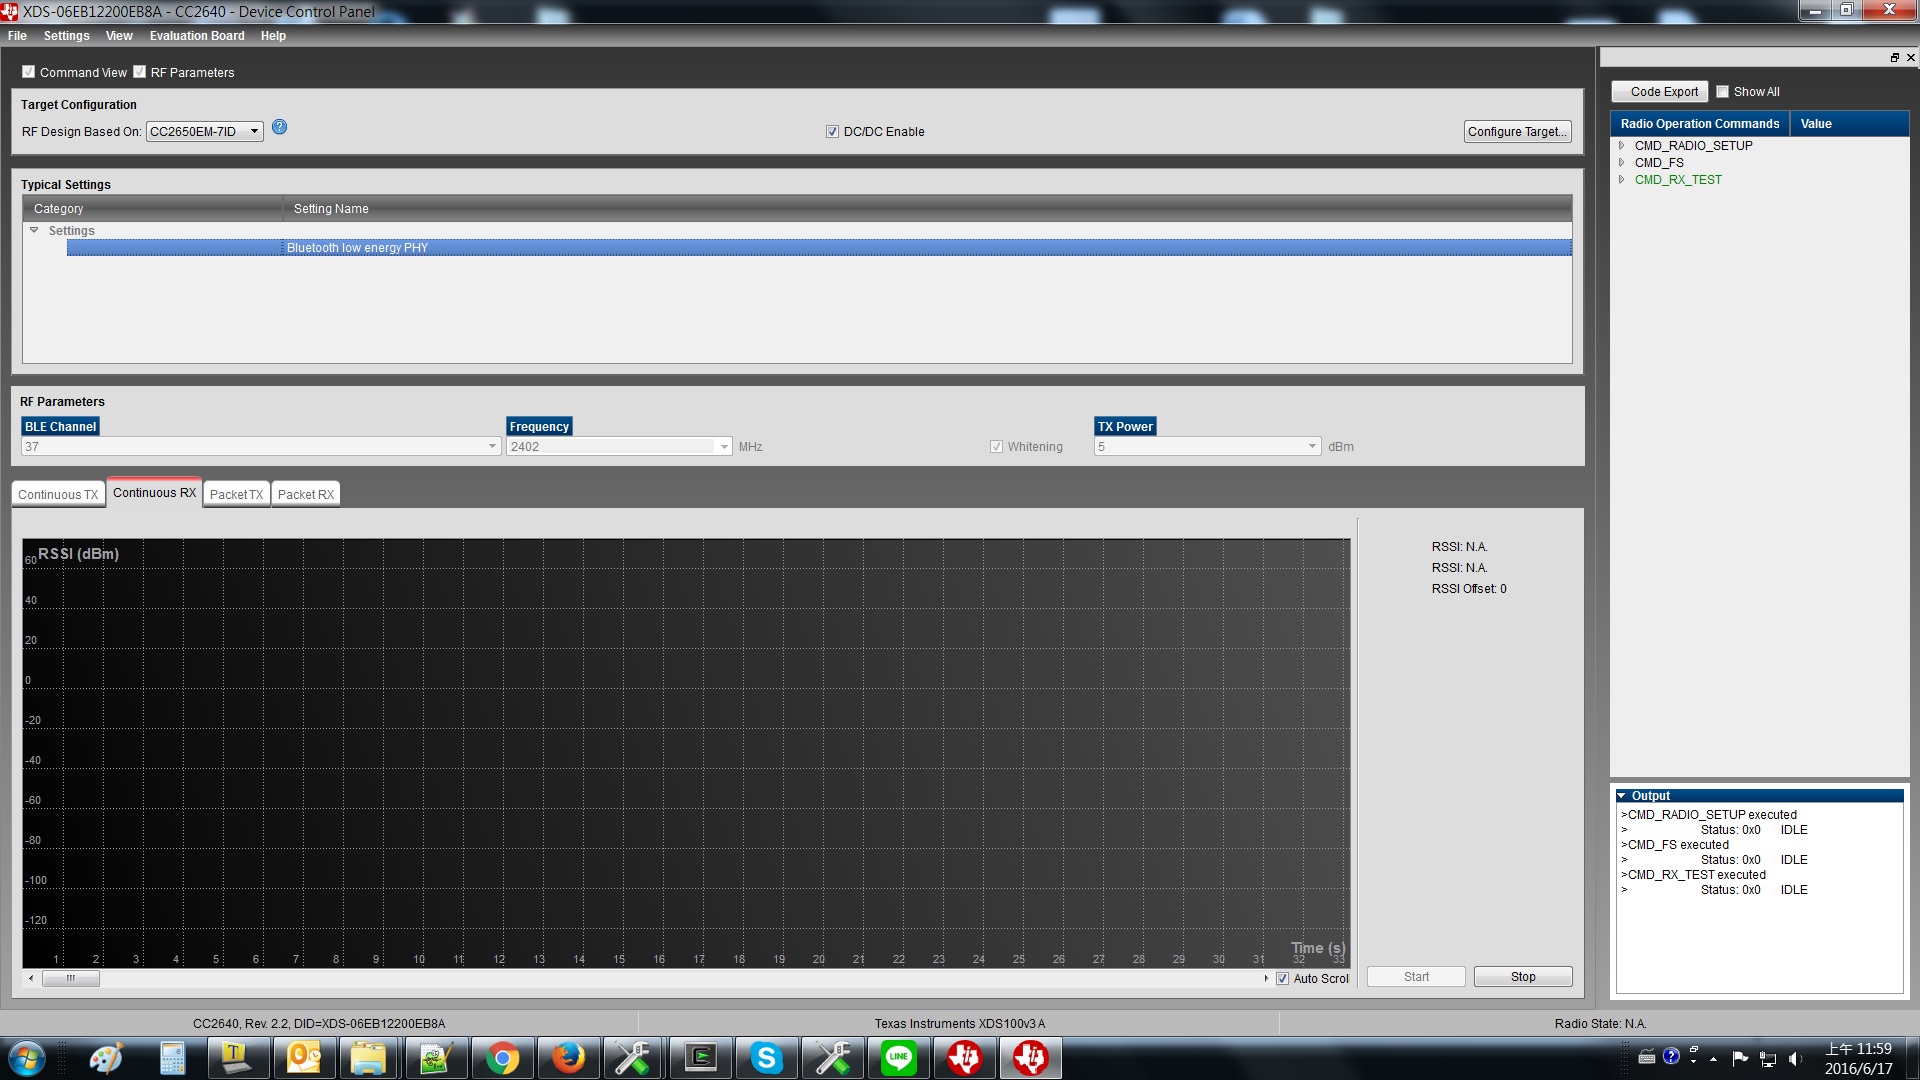
Task: Enable Show All in the command panel
Action: pos(1722,91)
